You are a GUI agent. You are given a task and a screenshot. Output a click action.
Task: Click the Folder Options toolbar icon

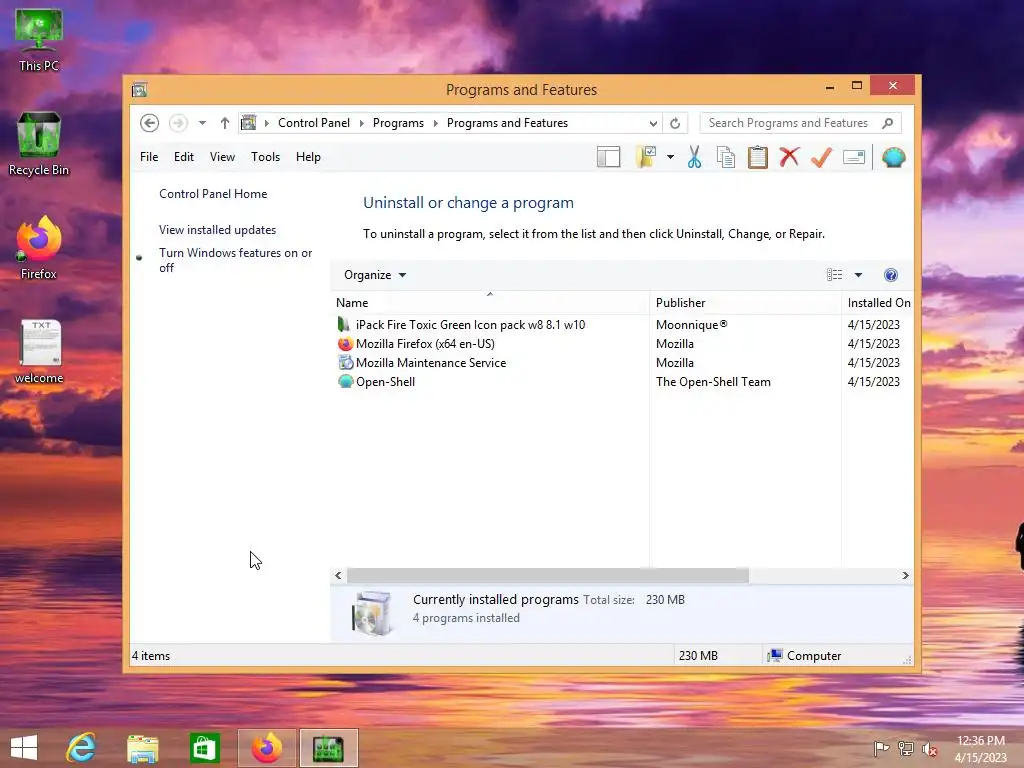coord(646,157)
